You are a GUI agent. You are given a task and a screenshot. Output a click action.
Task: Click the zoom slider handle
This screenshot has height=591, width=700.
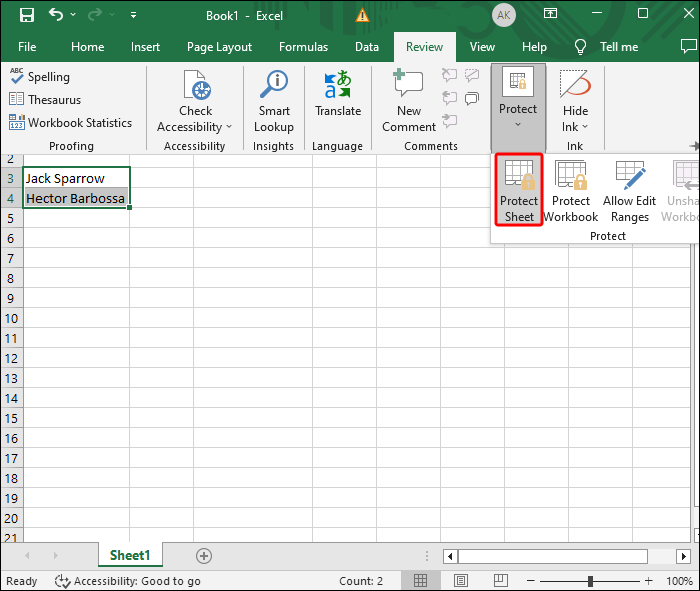pos(591,581)
